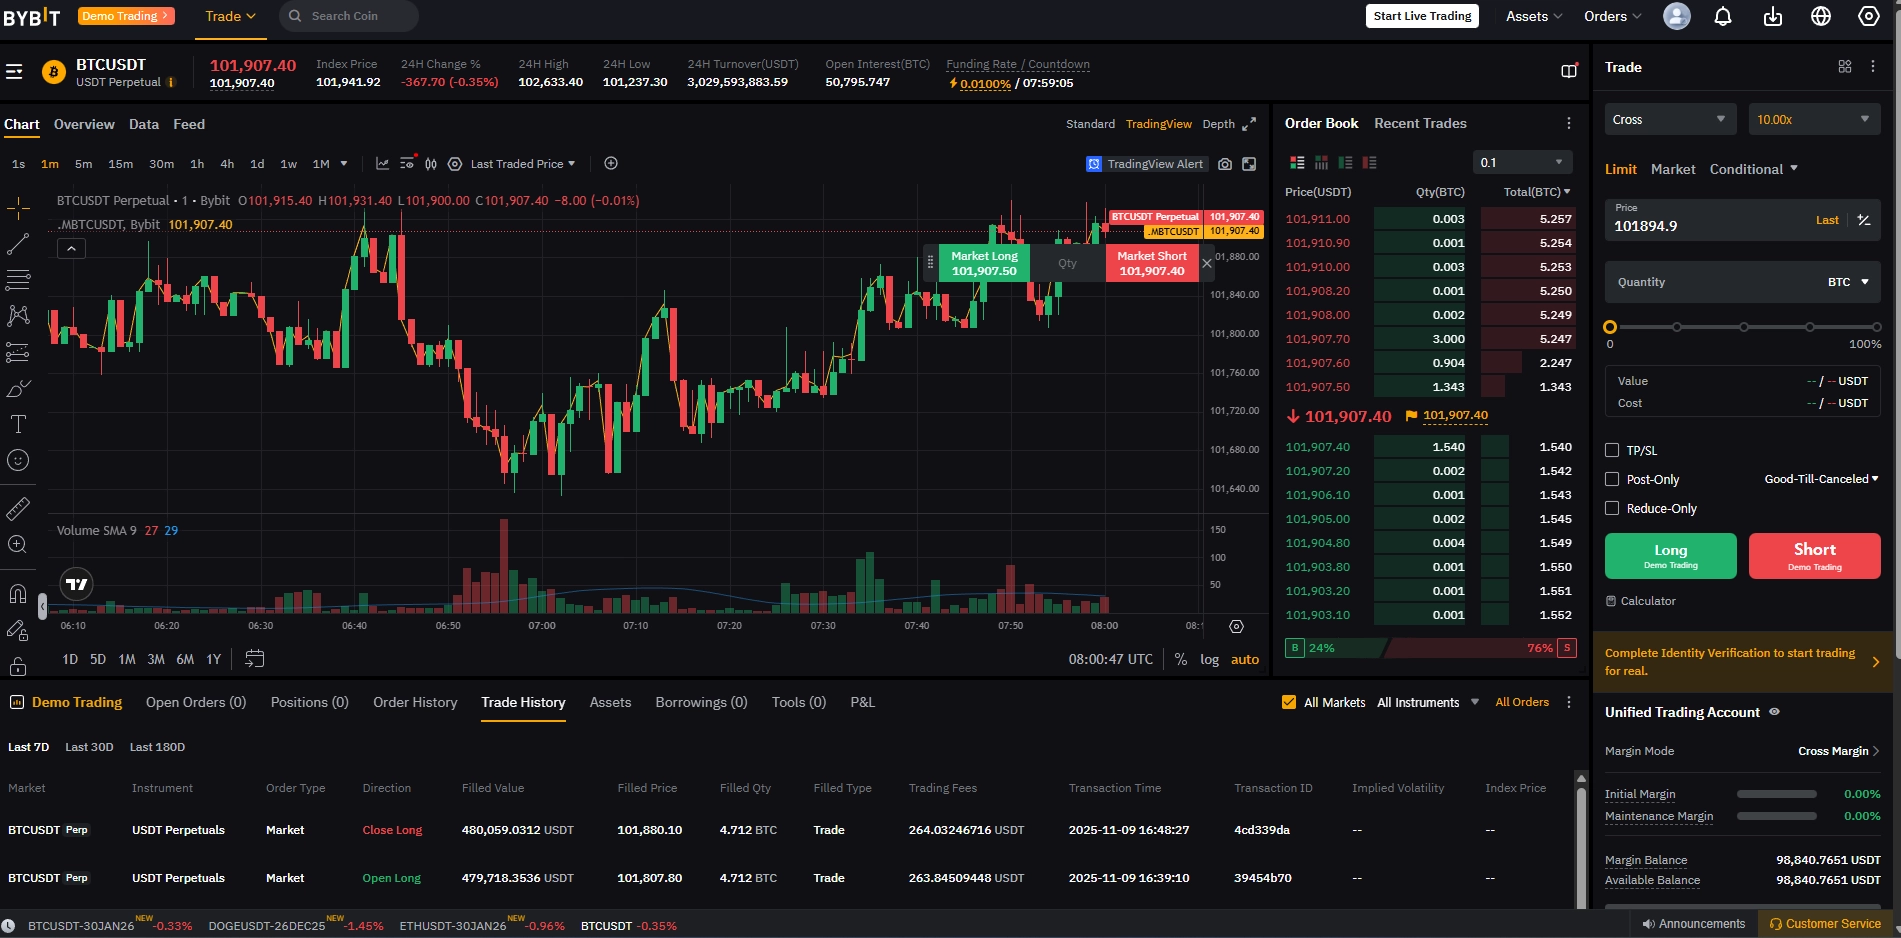The image size is (1901, 938).
Task: Hide the Unified Trading Account balance
Action: (x=1775, y=712)
